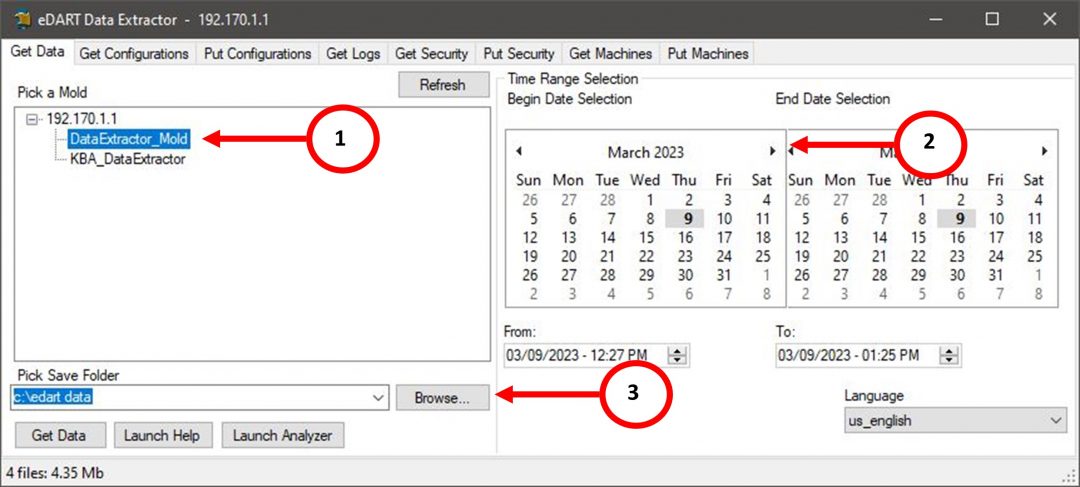This screenshot has height=487, width=1080.
Task: Go to next month in End Date calendar
Action: click(1045, 151)
